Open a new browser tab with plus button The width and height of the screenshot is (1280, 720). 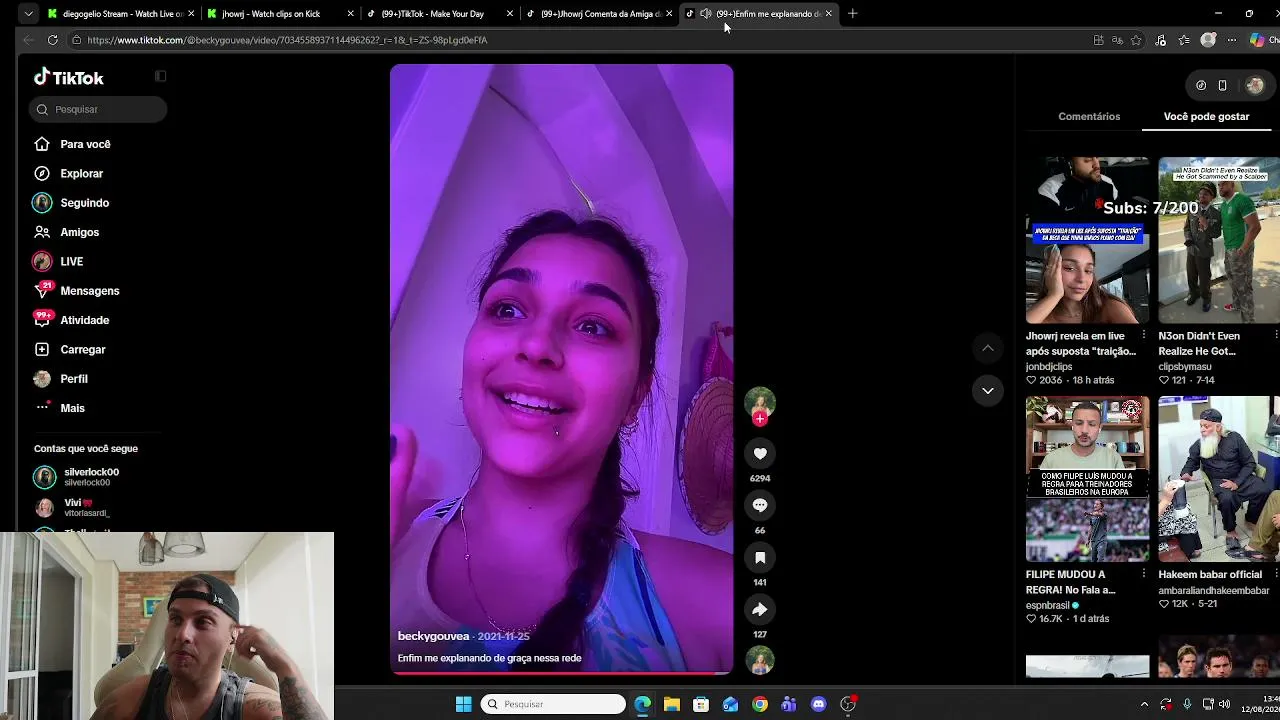click(x=852, y=14)
